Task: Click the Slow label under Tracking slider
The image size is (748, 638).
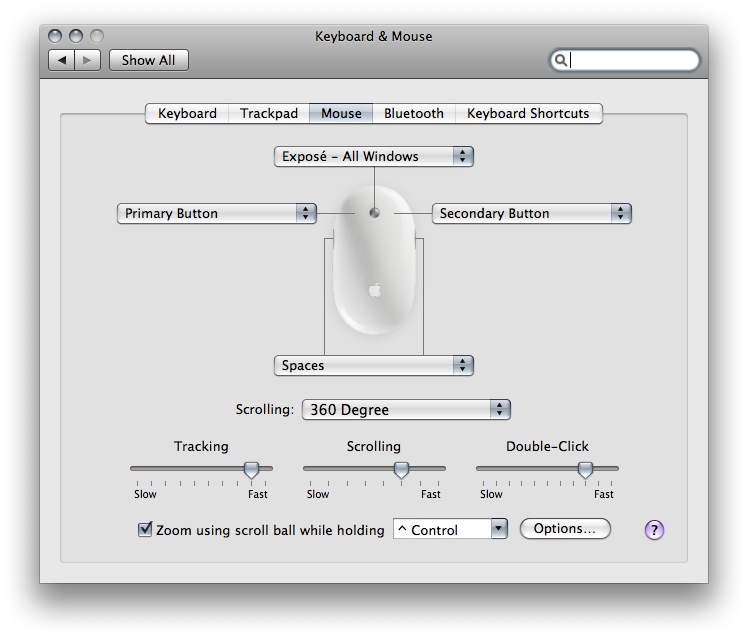Action: (145, 494)
